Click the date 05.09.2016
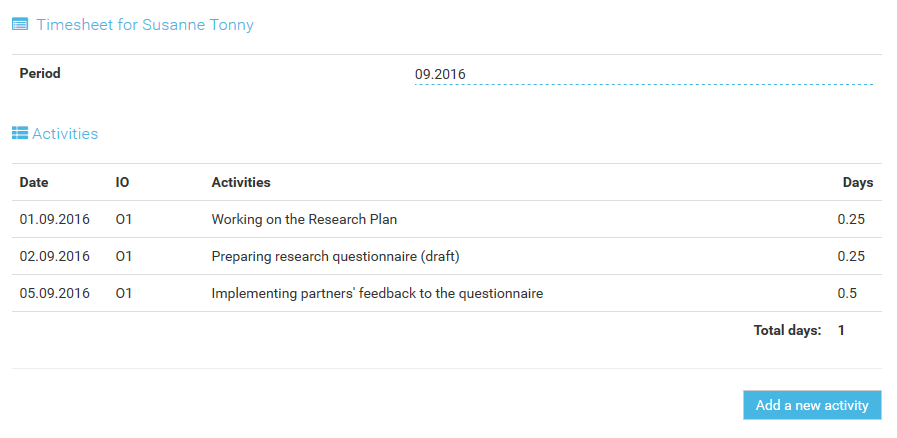Viewport: 897px width, 438px height. 54,293
